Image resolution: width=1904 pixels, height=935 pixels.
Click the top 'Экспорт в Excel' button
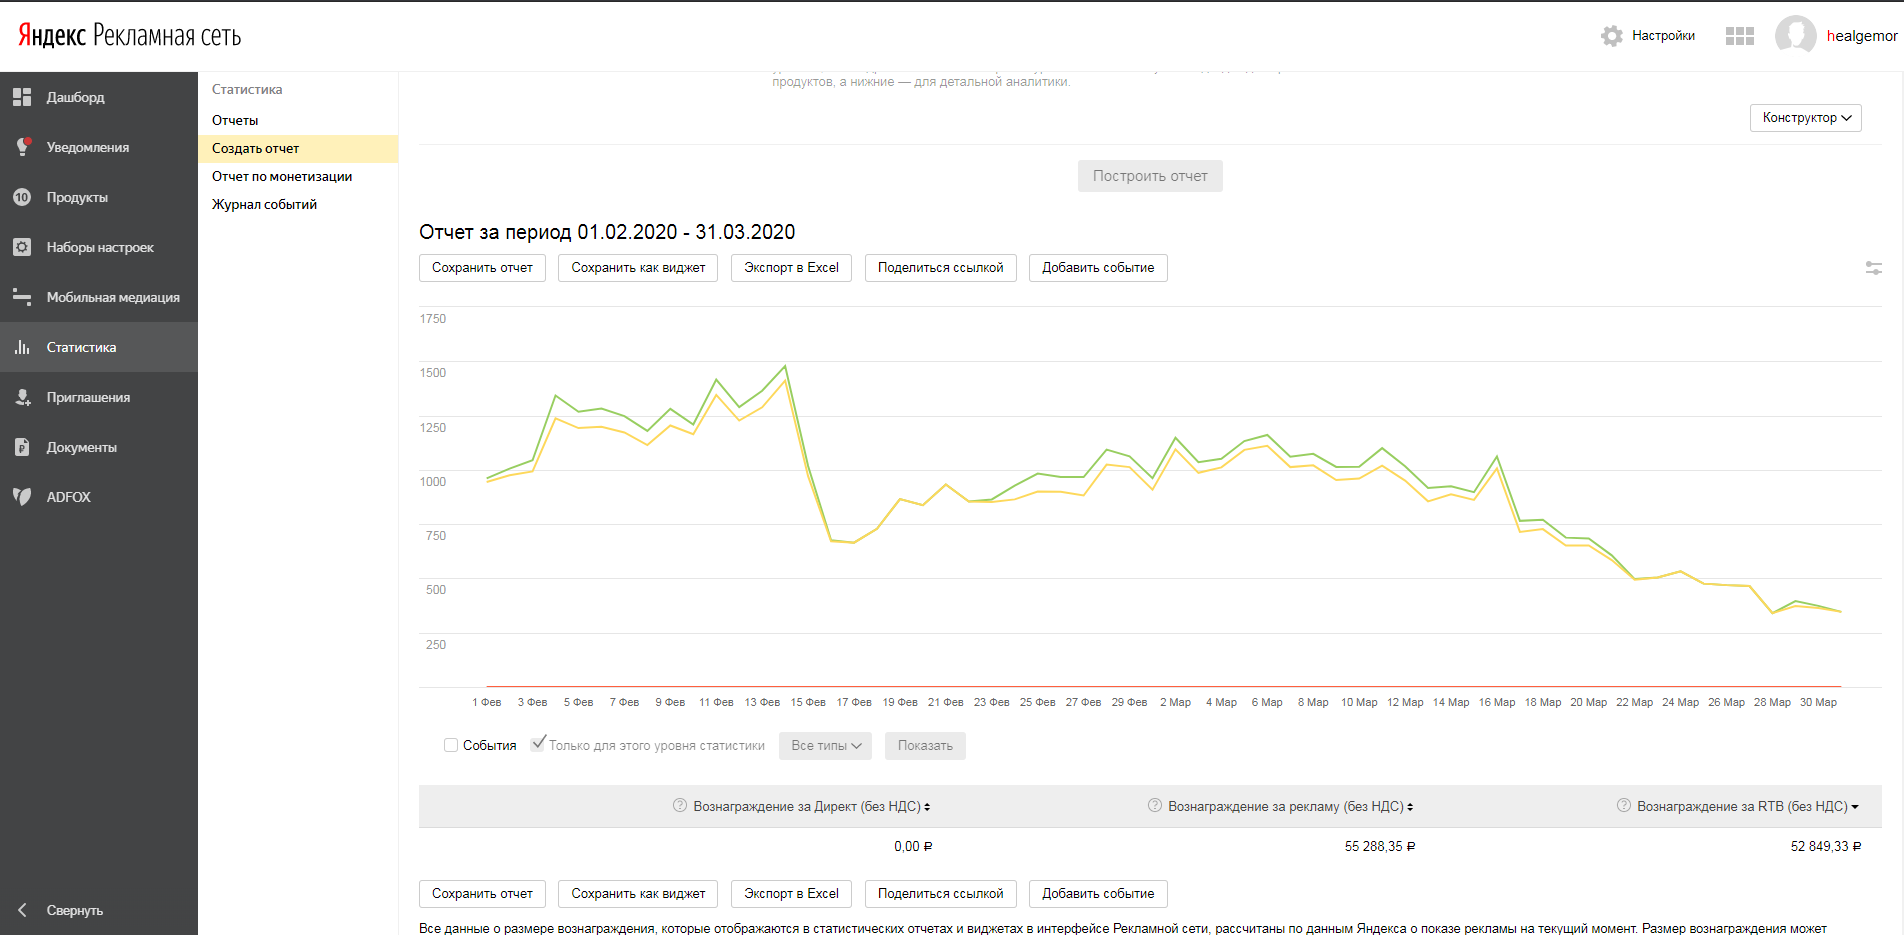click(791, 268)
